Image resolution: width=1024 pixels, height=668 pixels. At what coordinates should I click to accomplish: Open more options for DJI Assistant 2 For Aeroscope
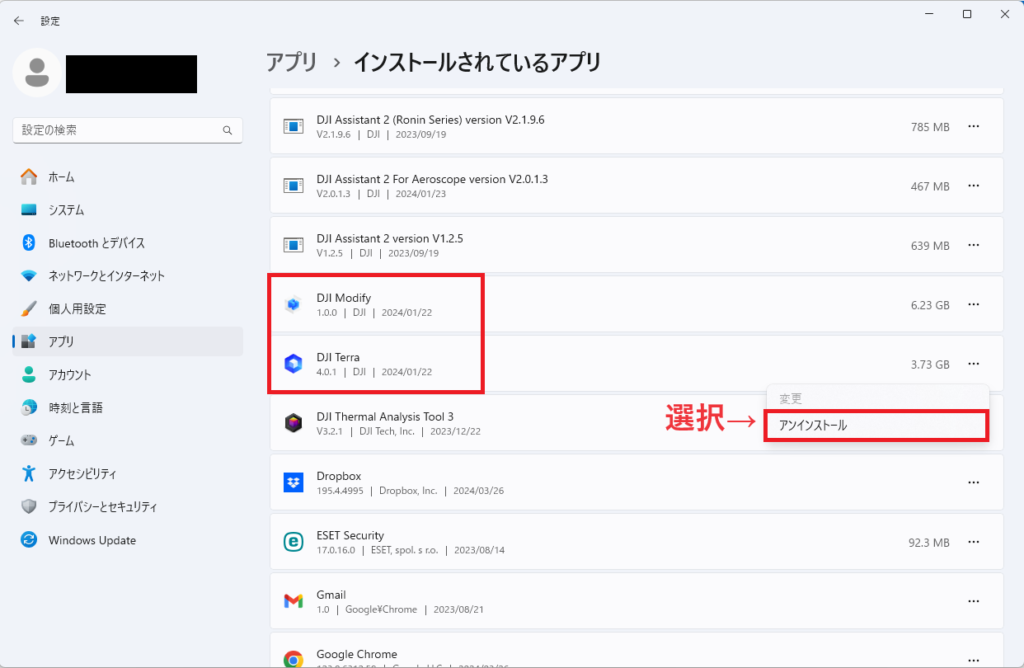point(974,186)
